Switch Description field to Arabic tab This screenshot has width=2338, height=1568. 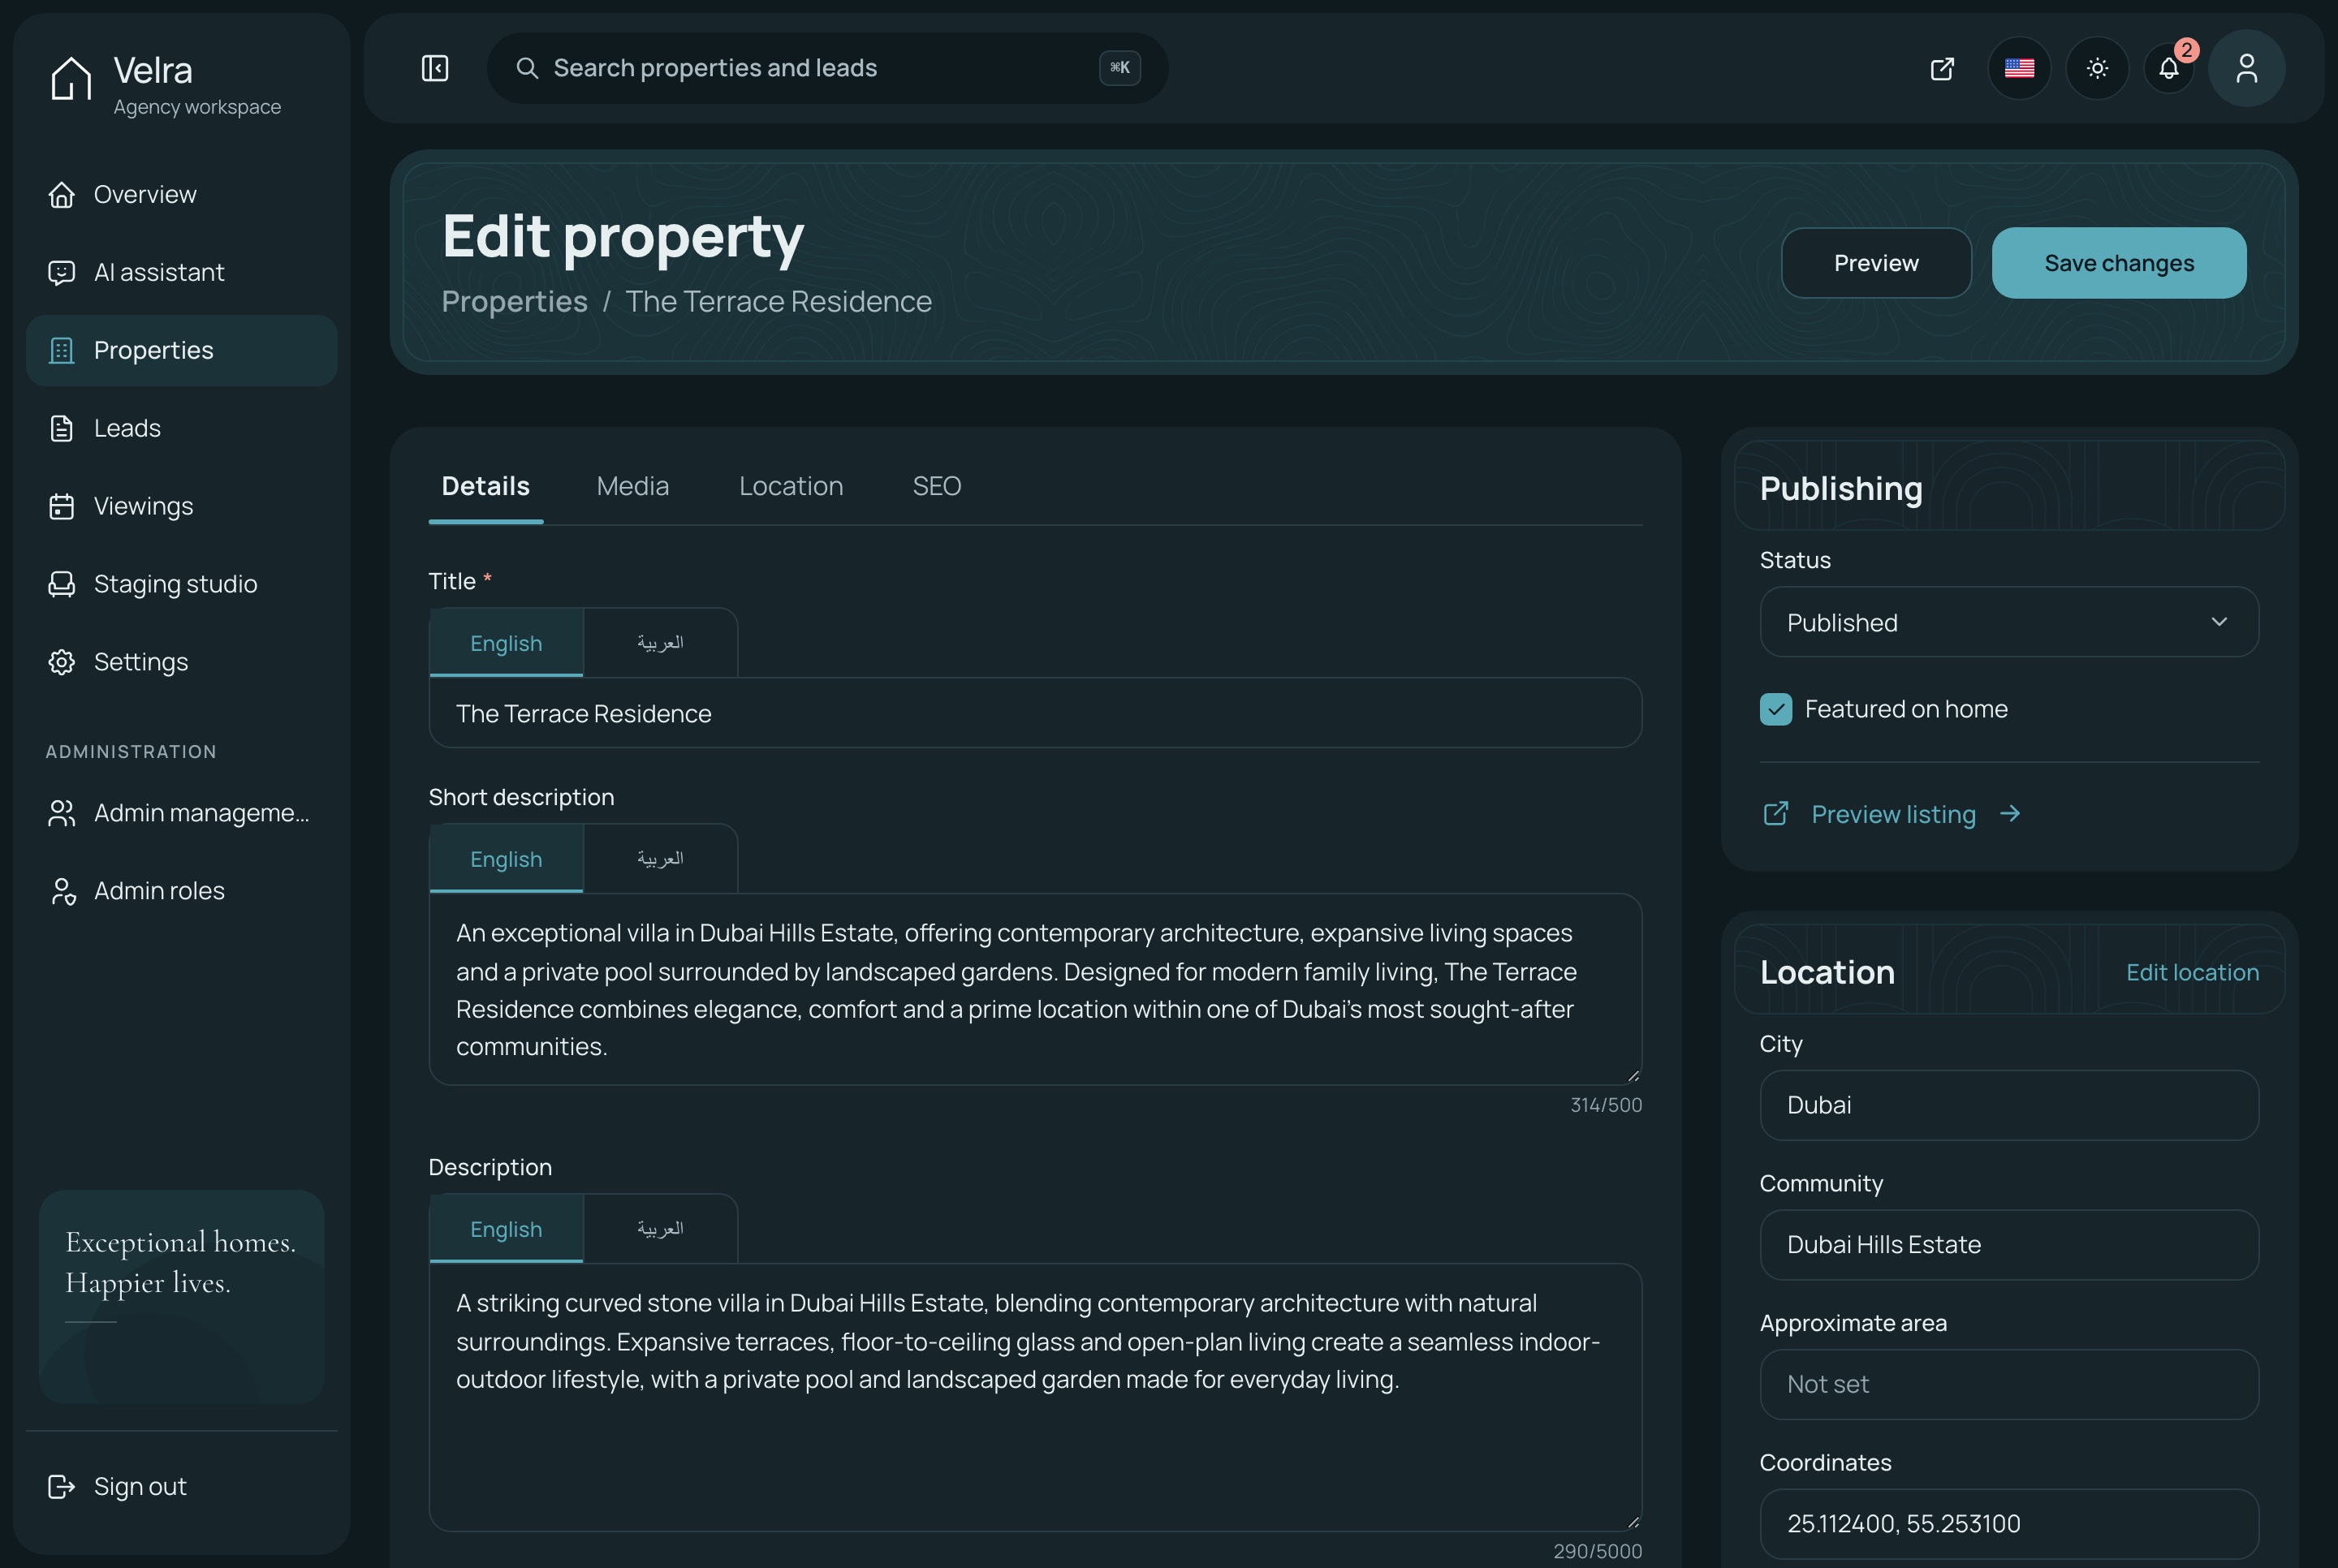click(x=660, y=1229)
